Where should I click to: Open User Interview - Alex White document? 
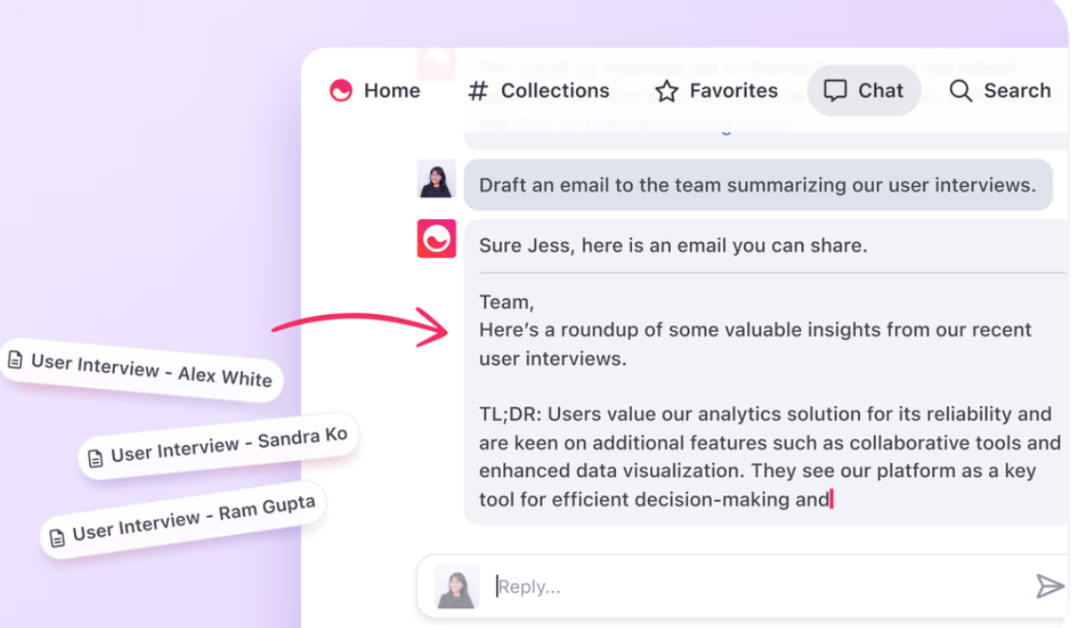(x=141, y=369)
